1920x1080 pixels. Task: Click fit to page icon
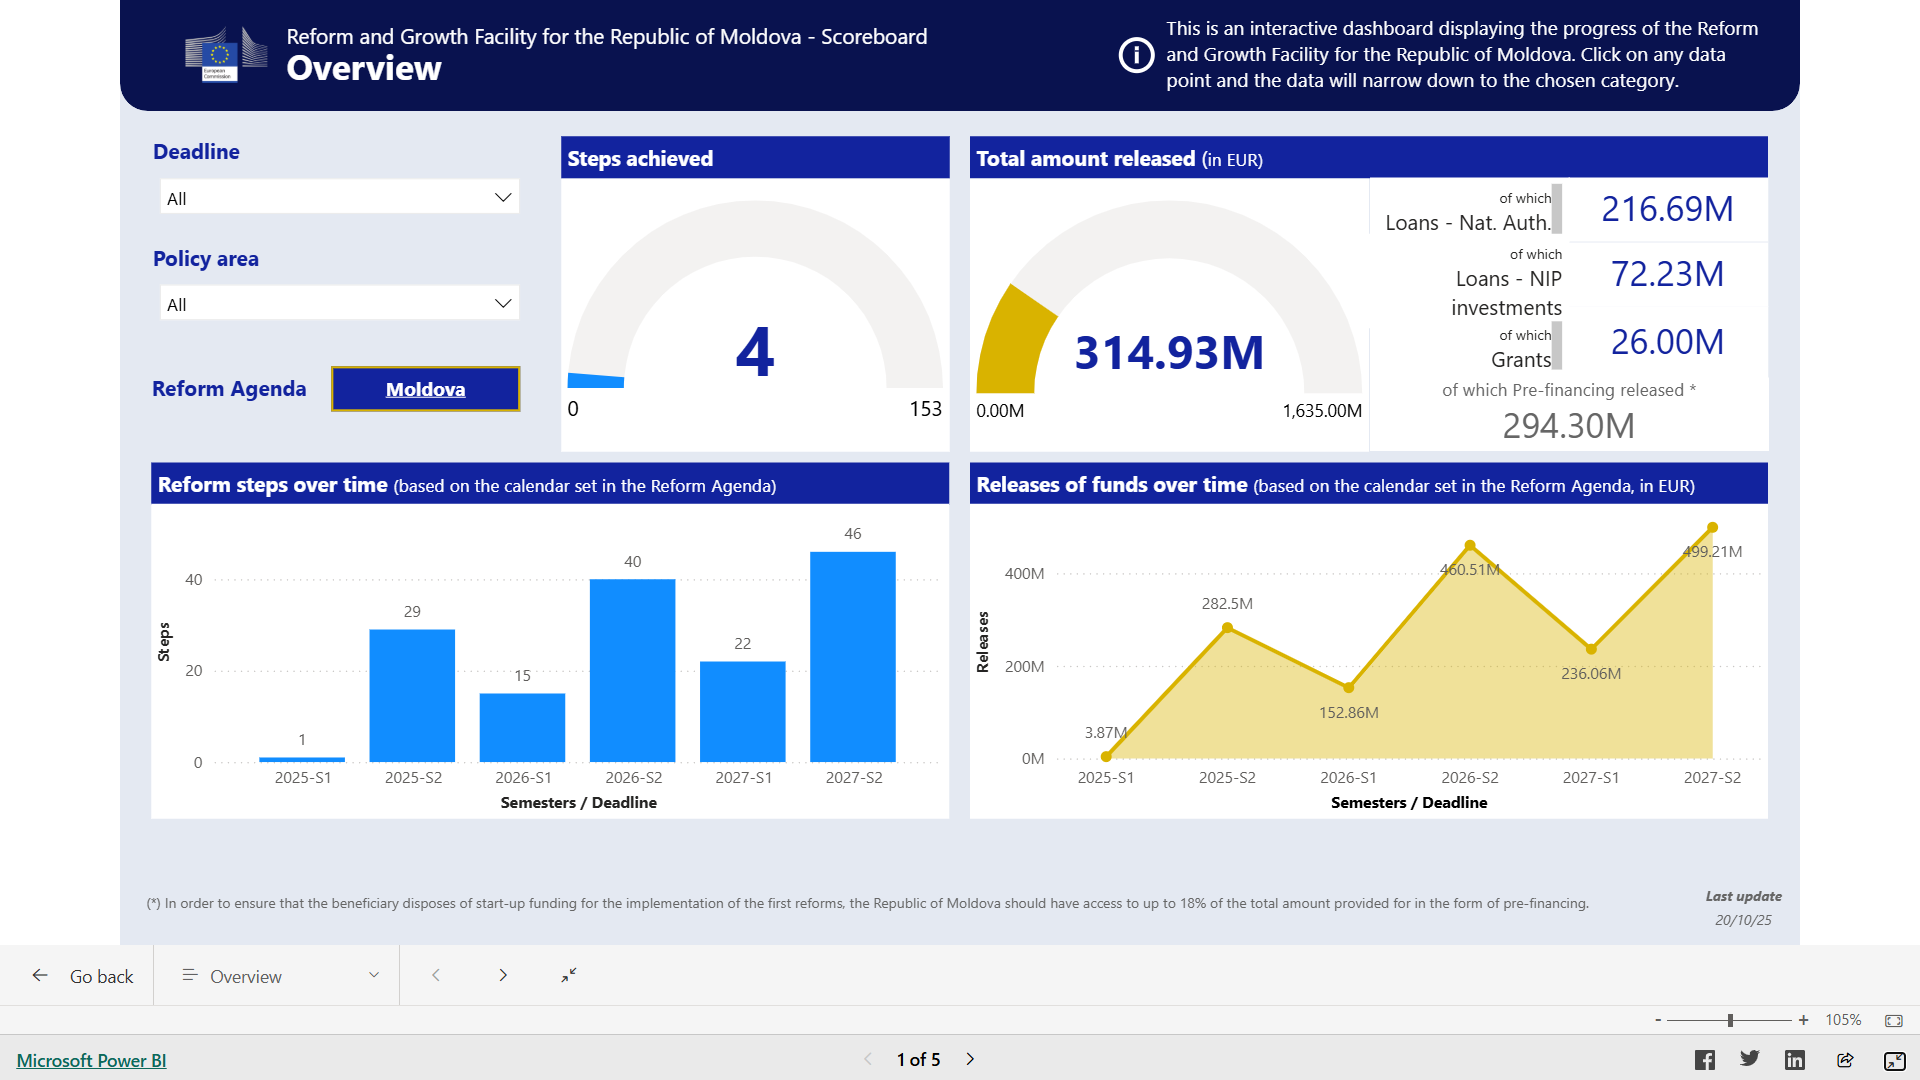(x=1894, y=1020)
